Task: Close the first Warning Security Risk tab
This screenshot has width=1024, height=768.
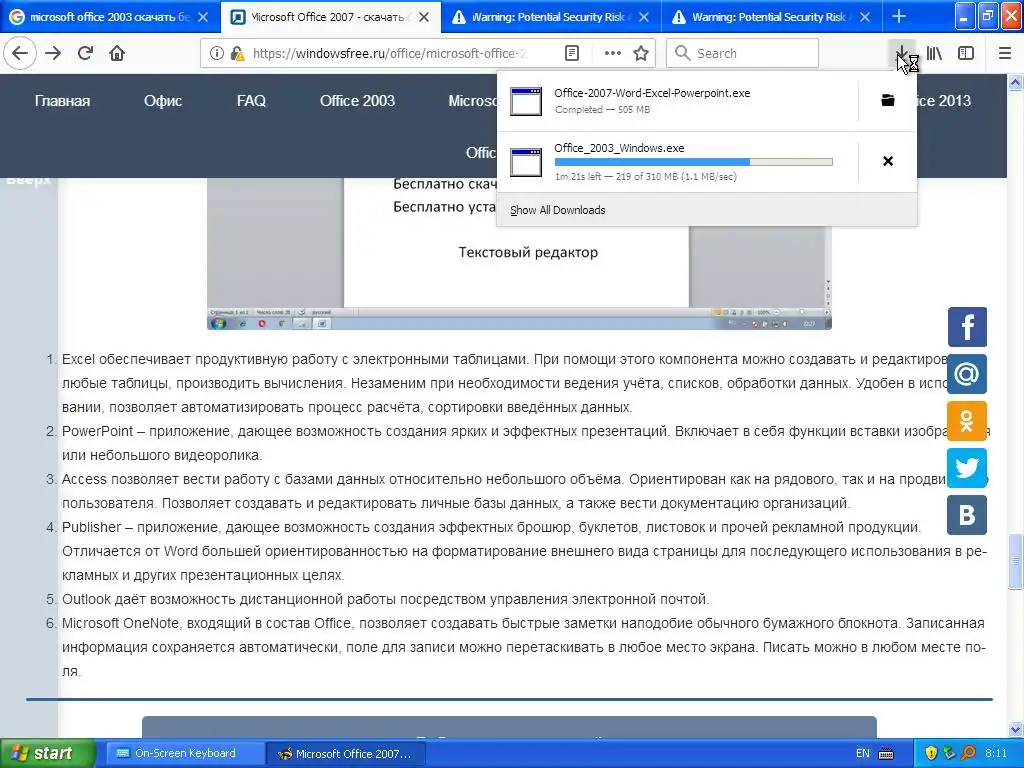Action: (x=644, y=17)
